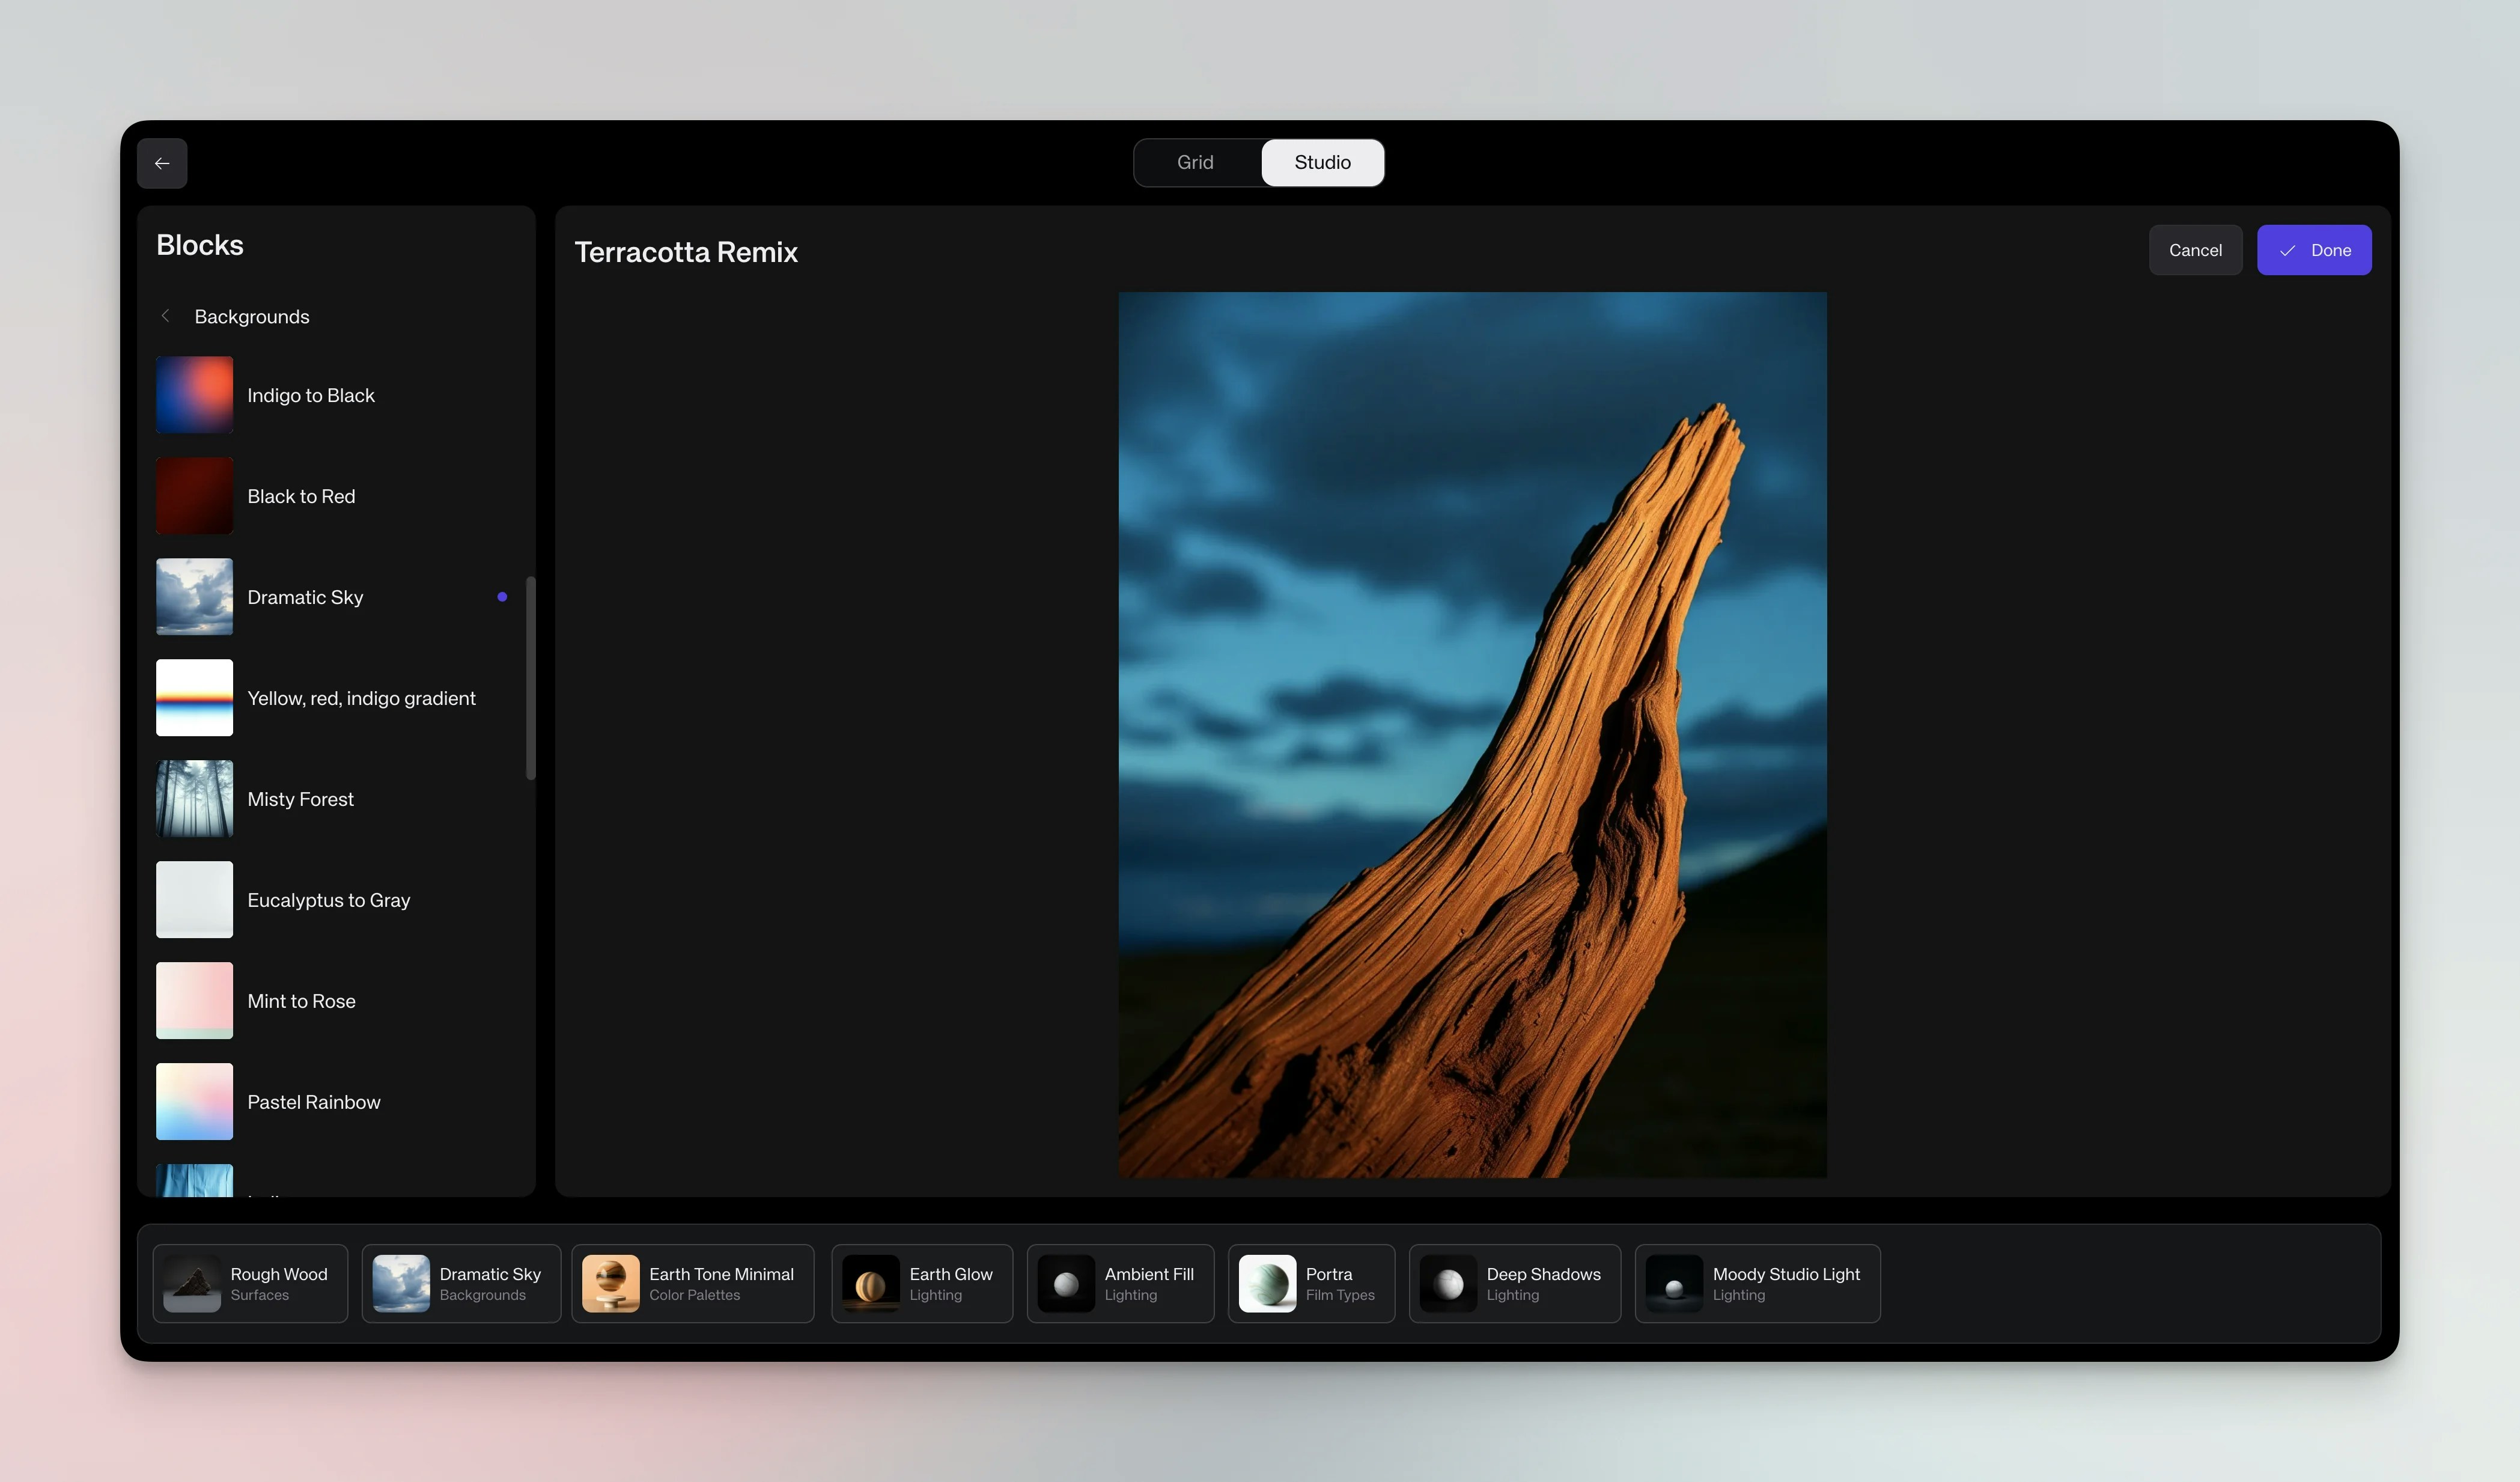Click the Moody Studio Light icon
This screenshot has height=1482, width=2520.
click(x=1673, y=1283)
